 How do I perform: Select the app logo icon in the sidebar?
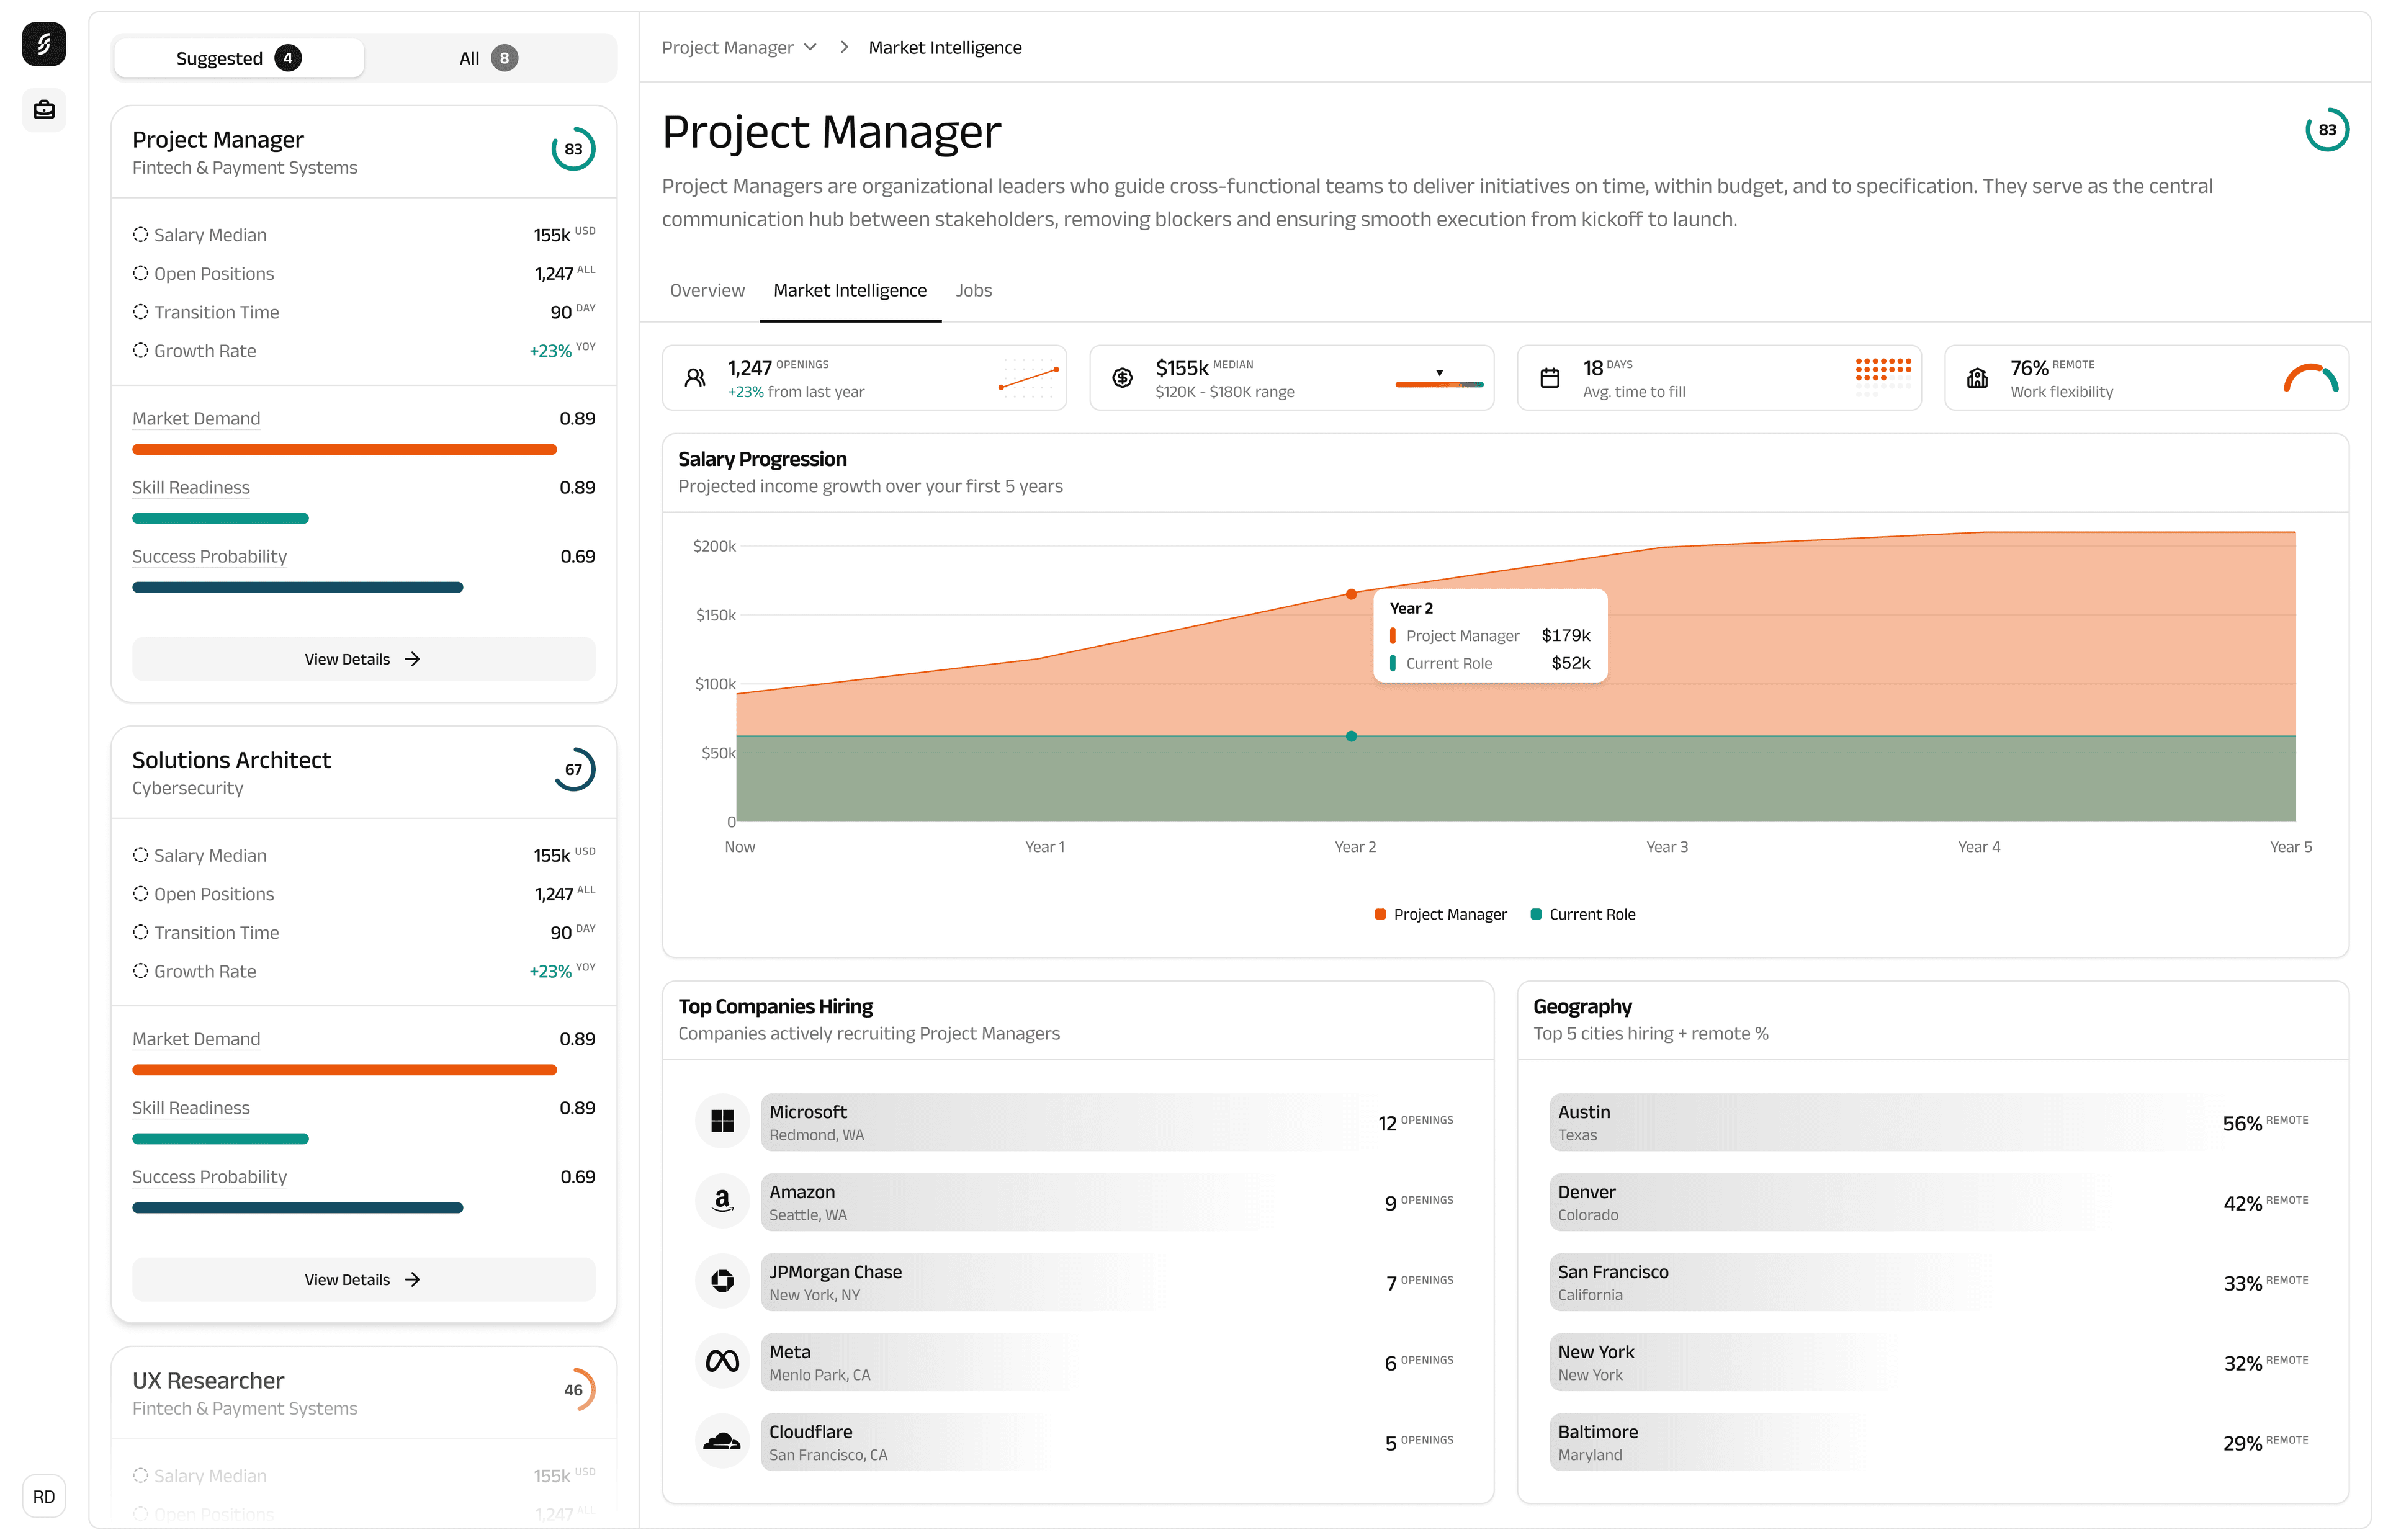(43, 43)
